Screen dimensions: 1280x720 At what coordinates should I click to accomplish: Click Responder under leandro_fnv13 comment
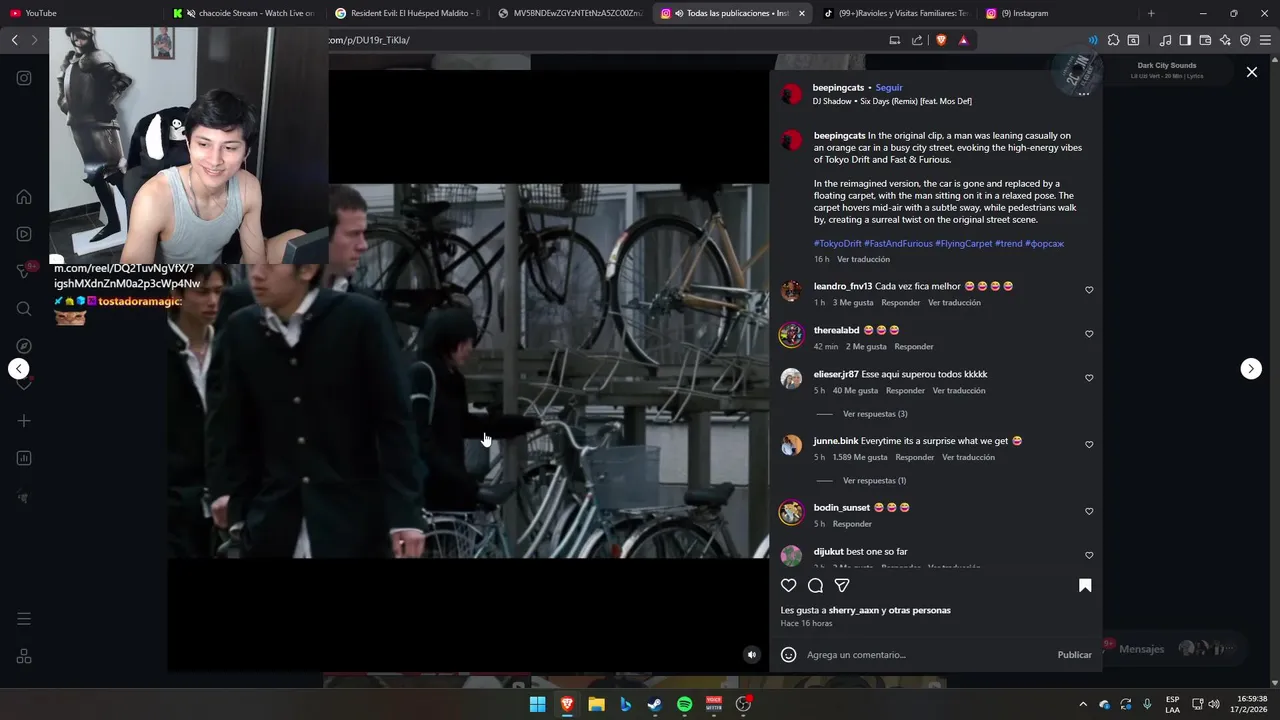[x=900, y=303]
